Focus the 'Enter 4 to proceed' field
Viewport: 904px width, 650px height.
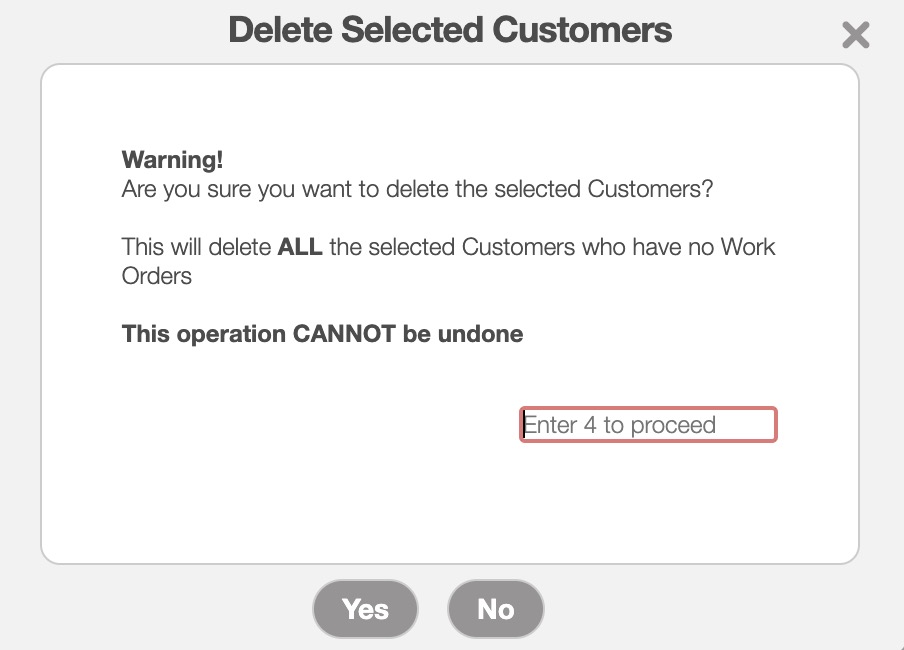point(648,425)
